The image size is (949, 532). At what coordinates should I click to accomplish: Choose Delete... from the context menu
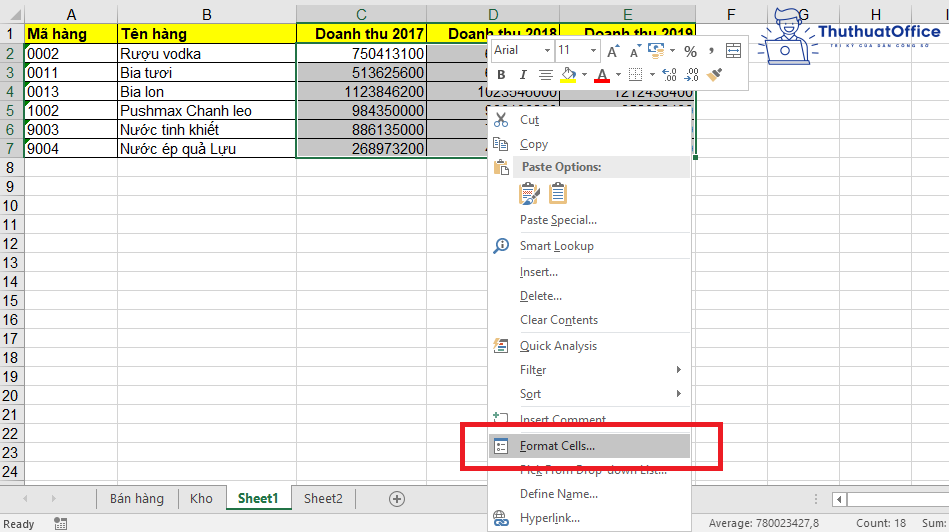point(589,296)
